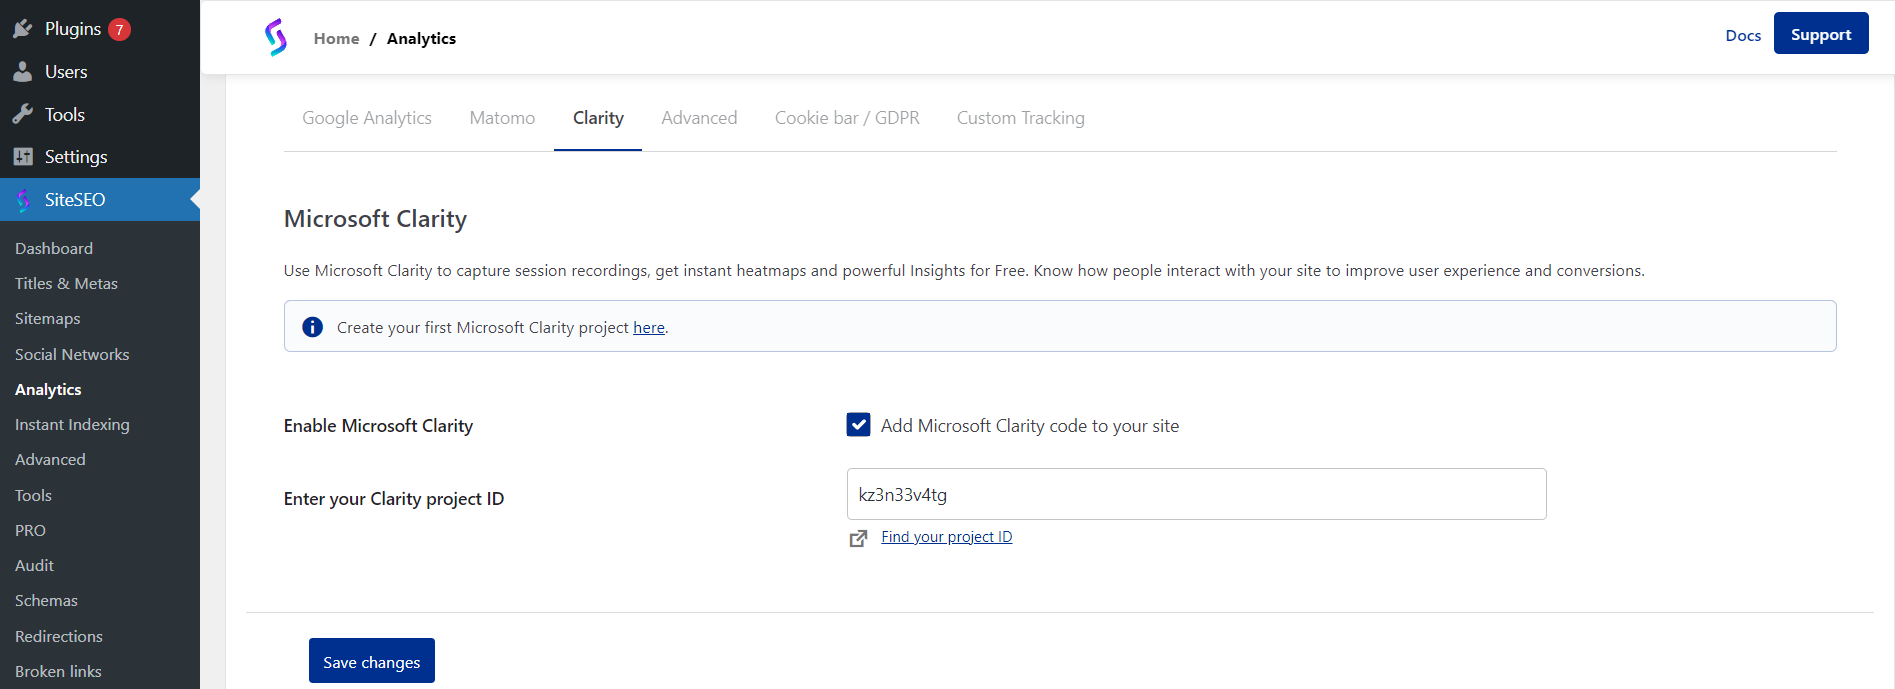Screen dimensions: 1895x689
Task: Open the Redirections submenu item
Action: click(x=59, y=636)
